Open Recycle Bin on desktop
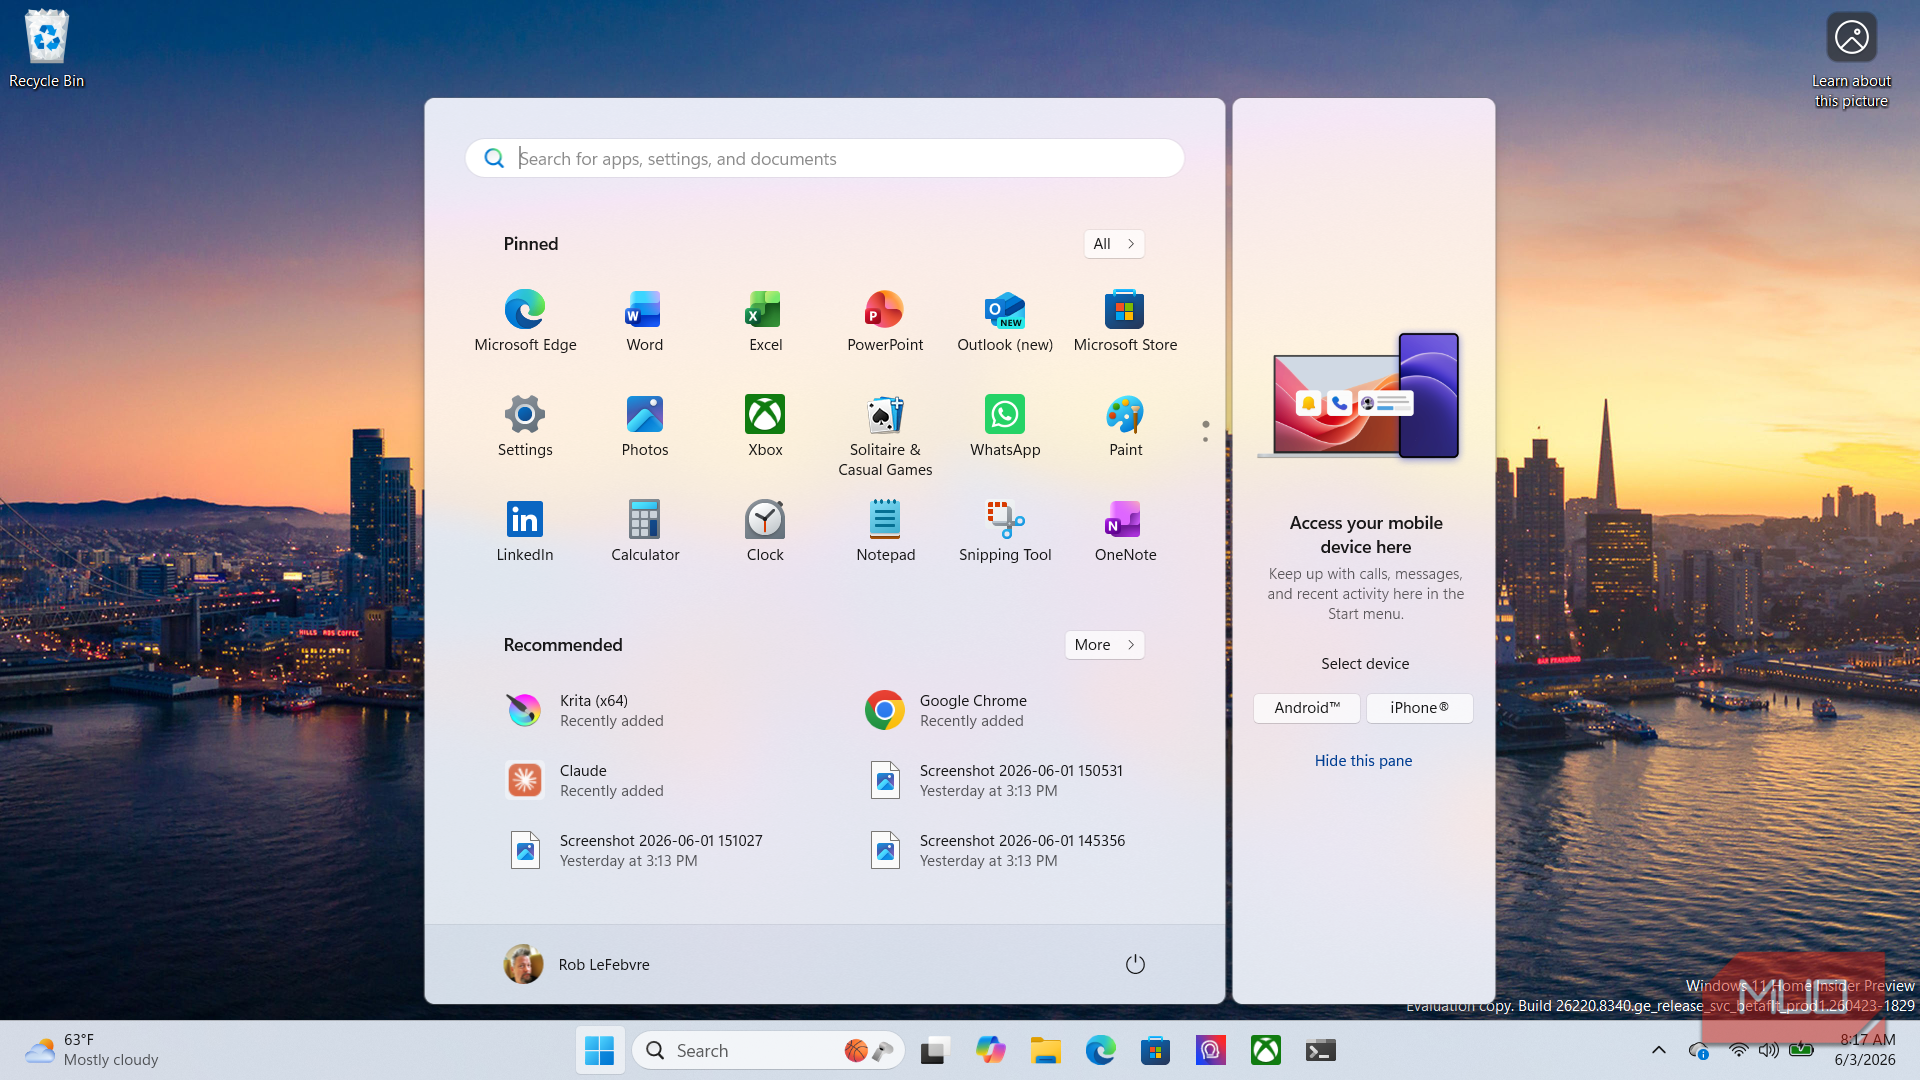 [46, 48]
